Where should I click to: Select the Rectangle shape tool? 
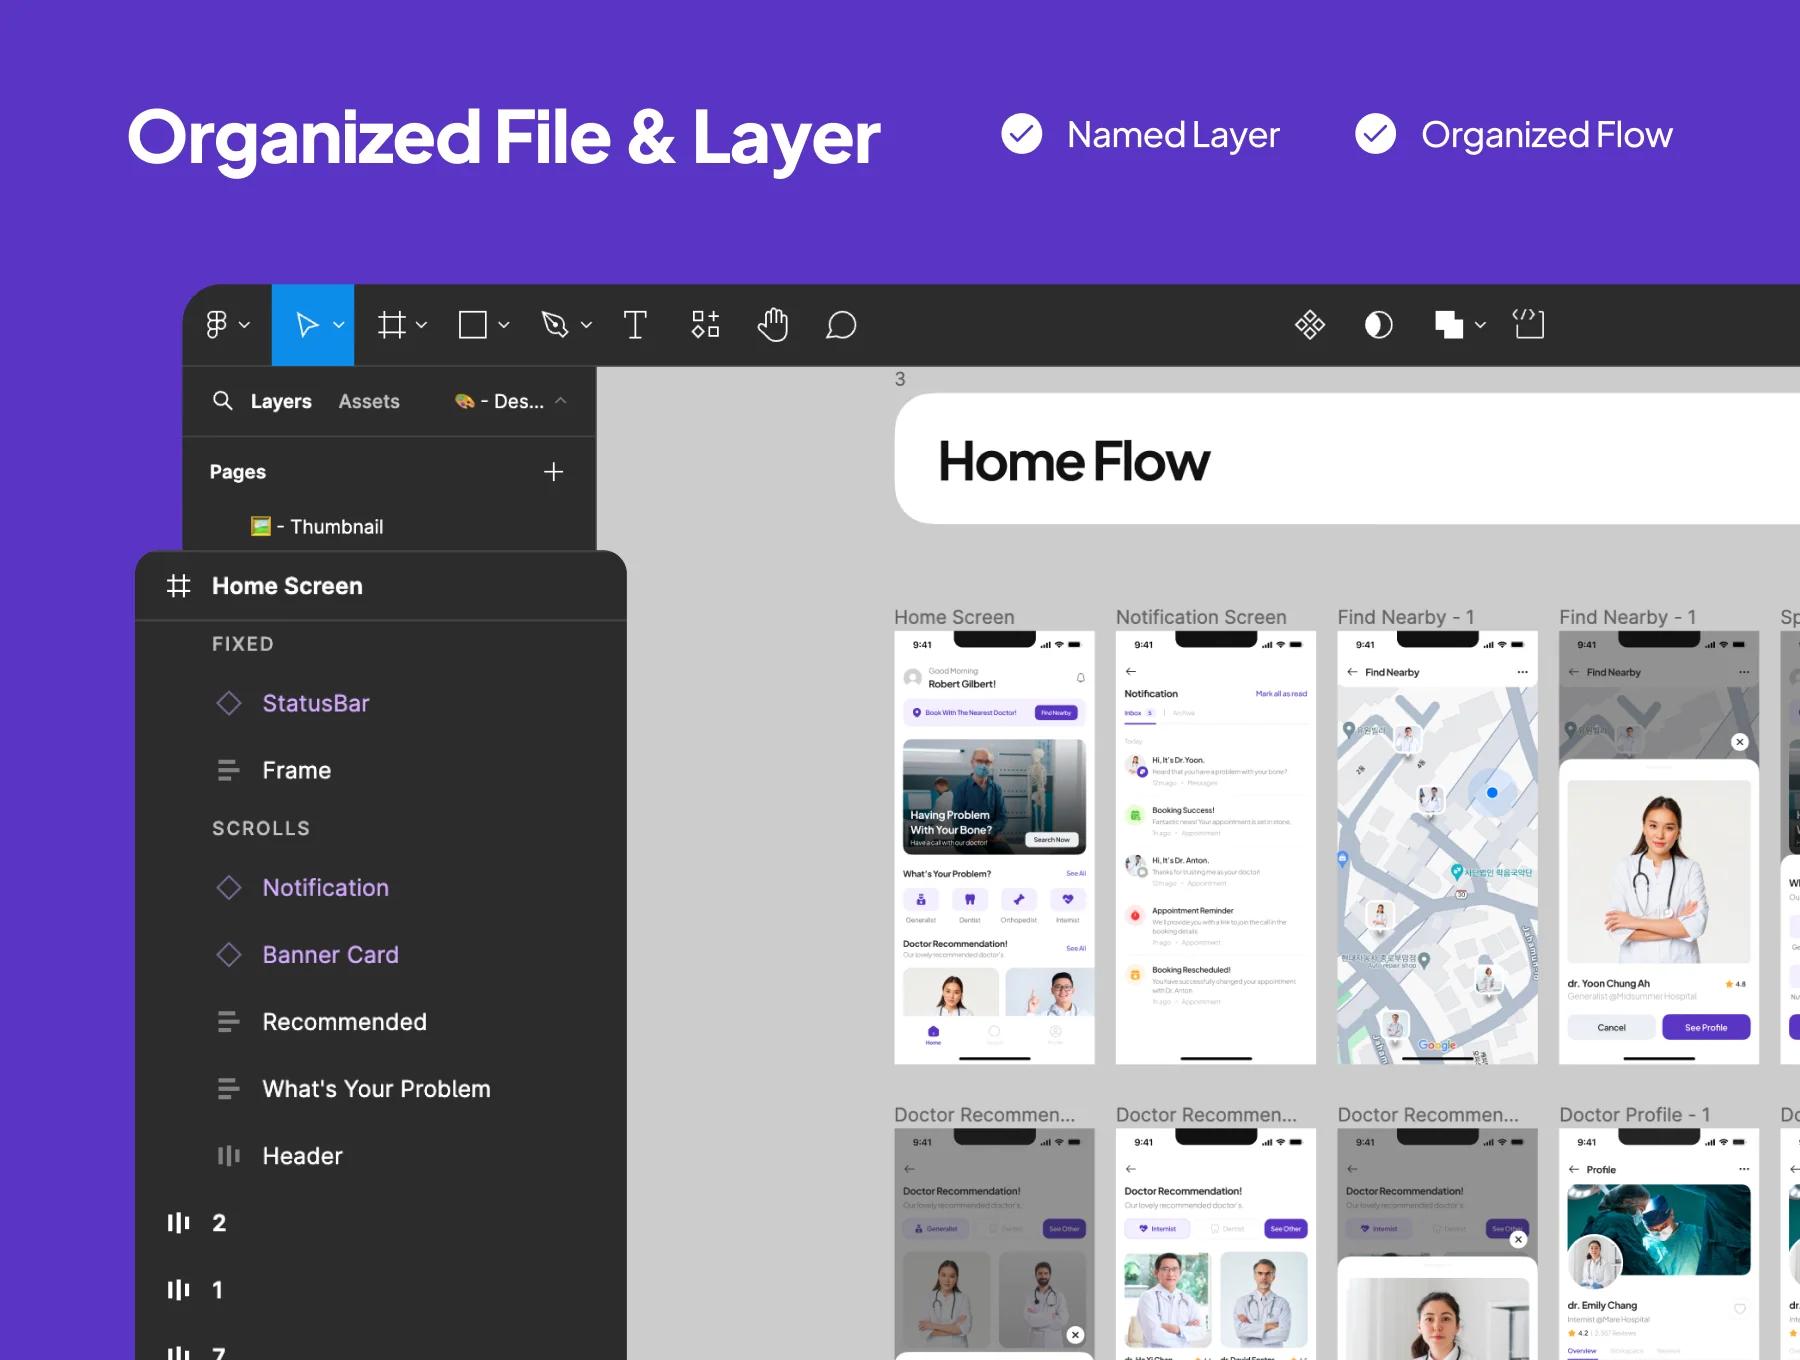click(x=473, y=325)
